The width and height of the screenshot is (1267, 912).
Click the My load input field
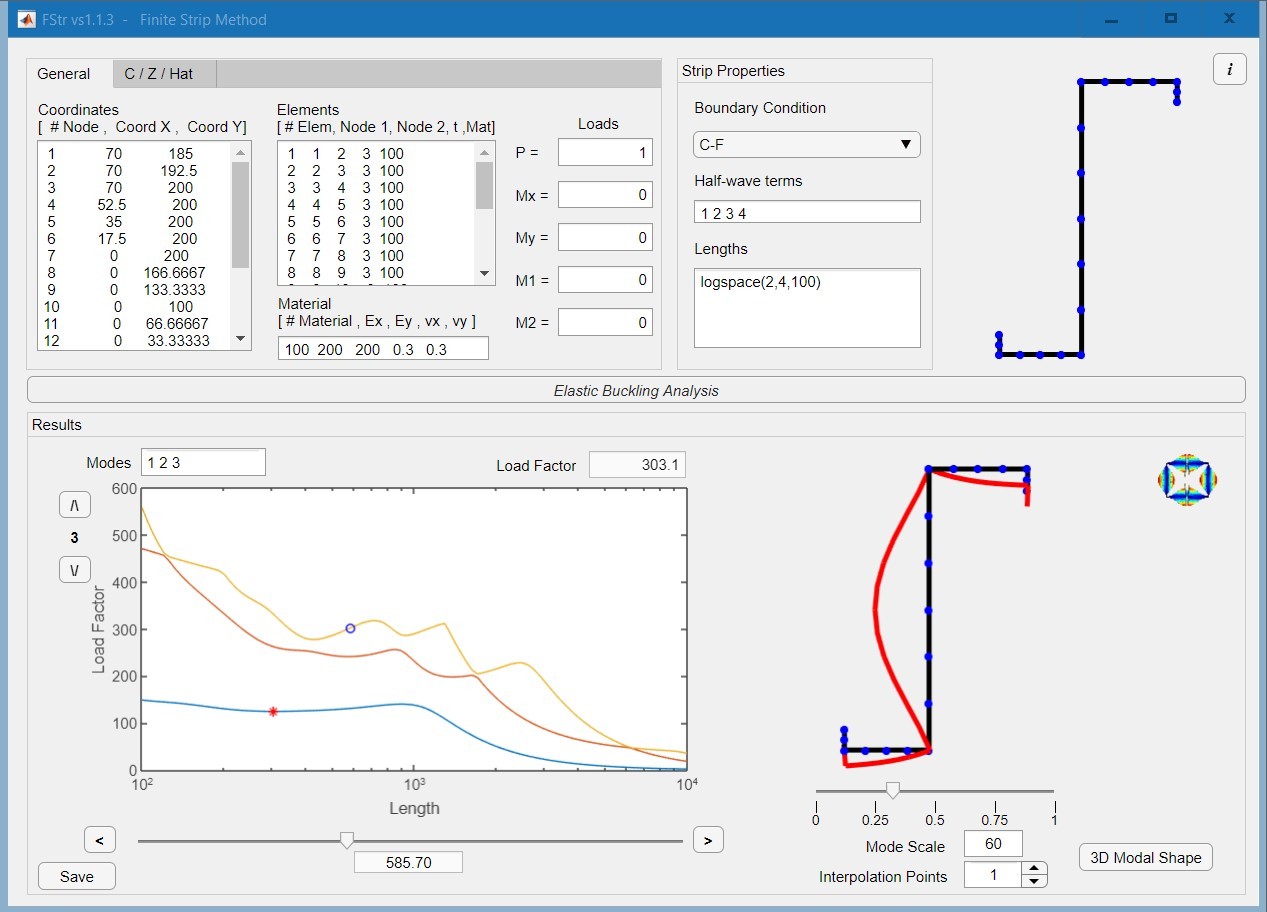point(605,237)
